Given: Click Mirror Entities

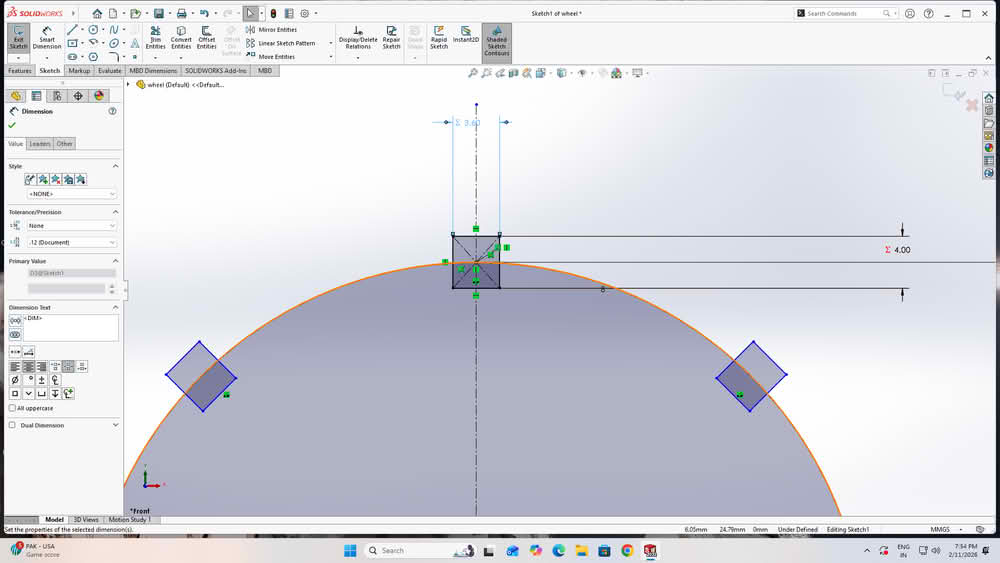Looking at the screenshot, I should point(272,29).
